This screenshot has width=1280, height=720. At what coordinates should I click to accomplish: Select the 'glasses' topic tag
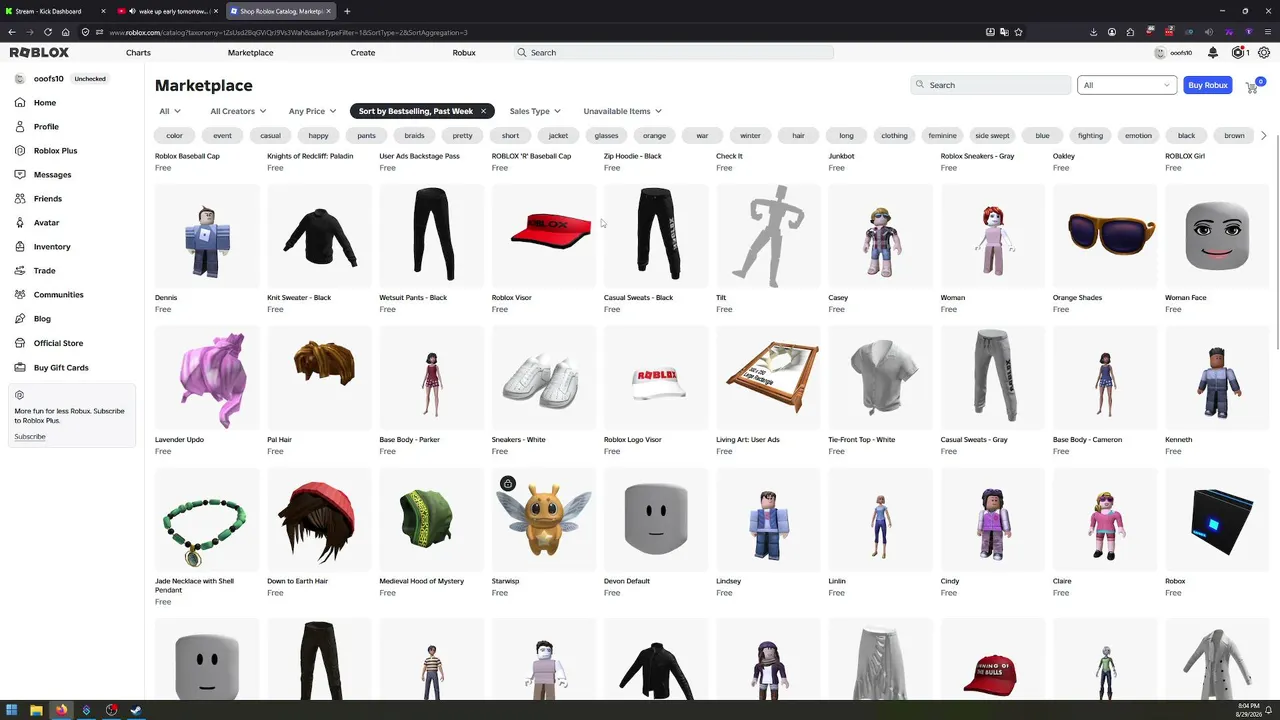(606, 135)
